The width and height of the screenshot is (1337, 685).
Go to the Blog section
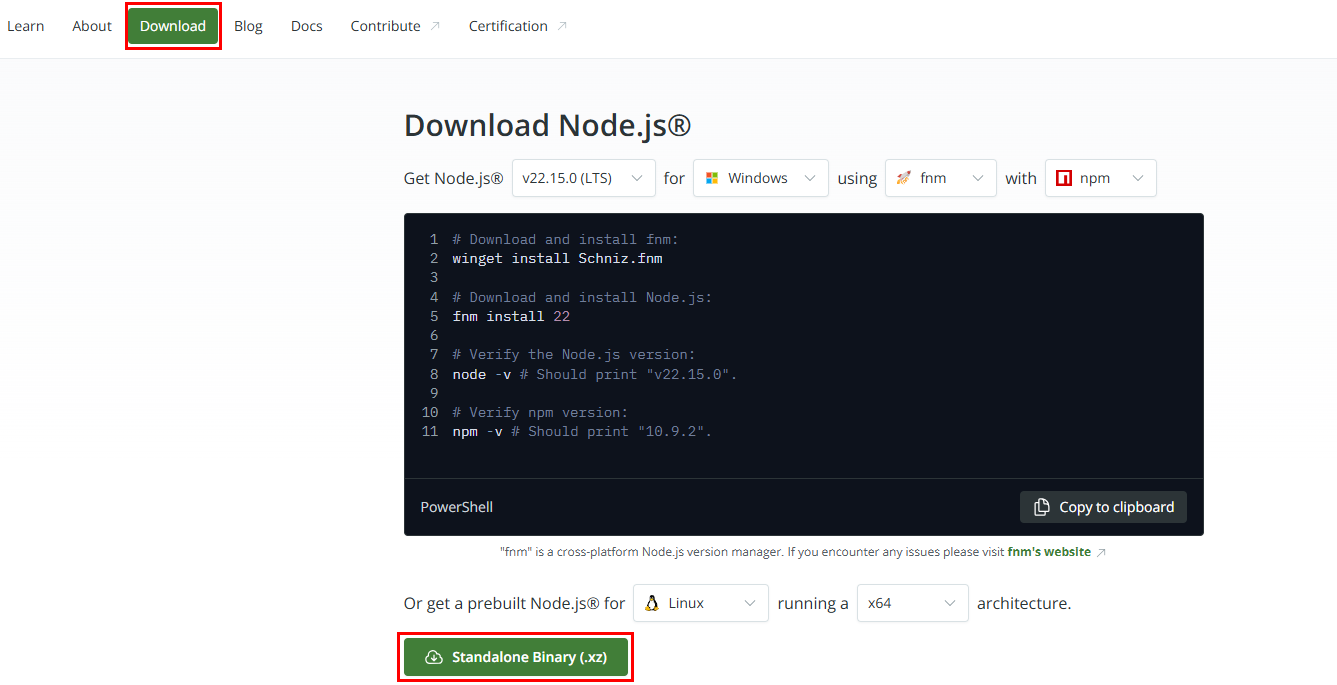(x=248, y=26)
